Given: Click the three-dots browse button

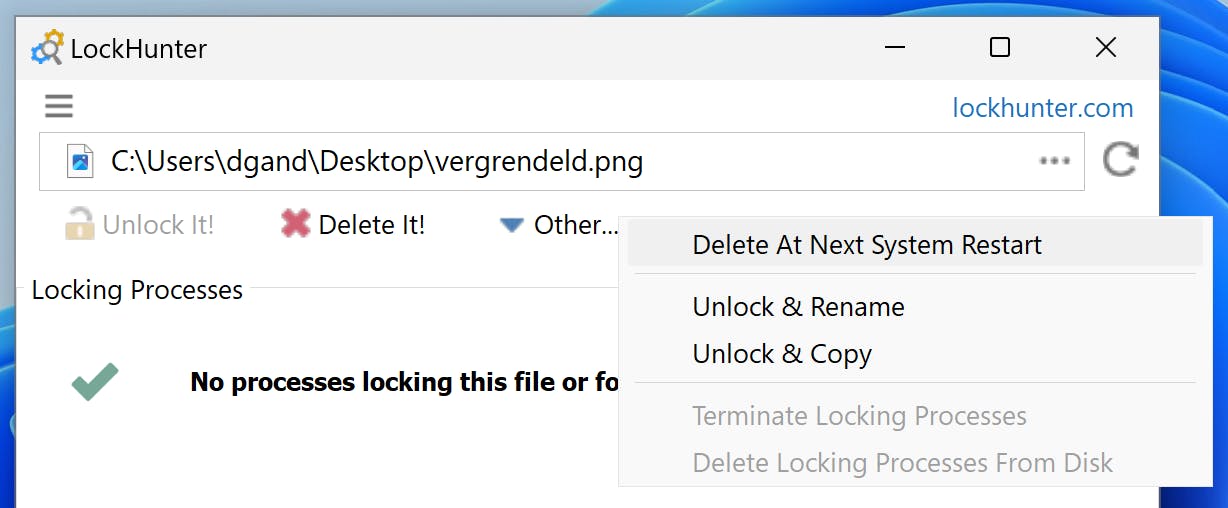Looking at the screenshot, I should point(1054,161).
